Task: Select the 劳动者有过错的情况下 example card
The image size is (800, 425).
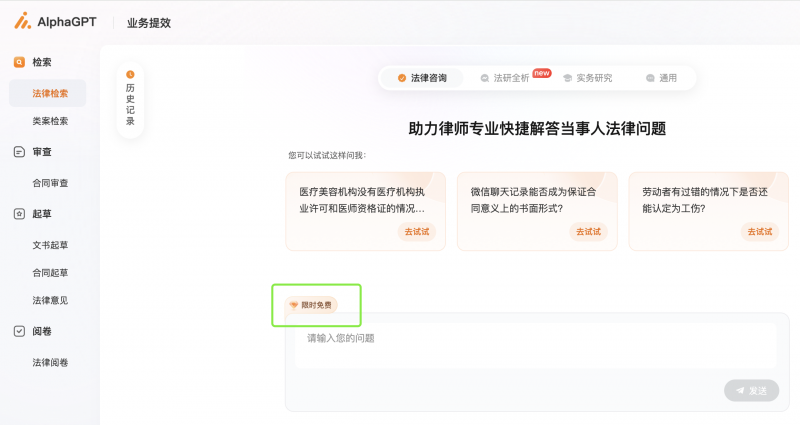Action: coord(709,211)
